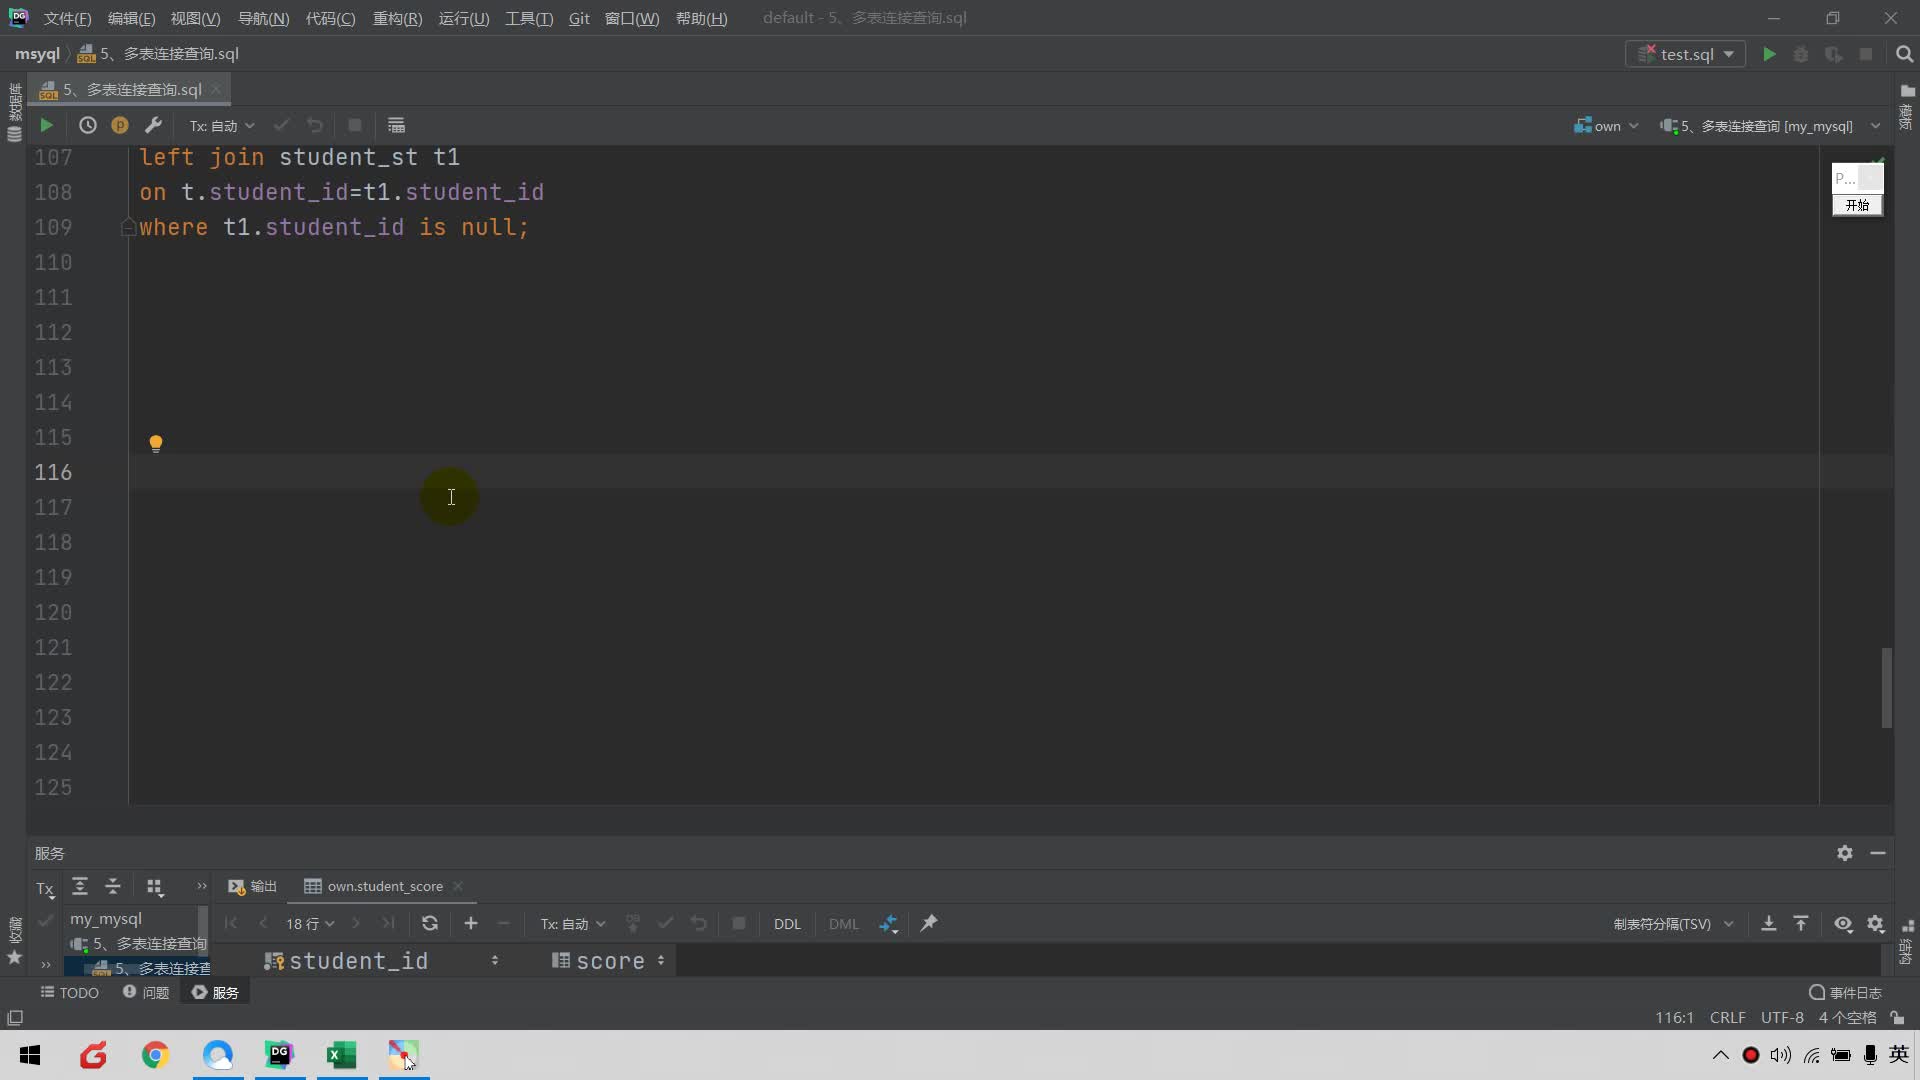Go to last page of results
The height and width of the screenshot is (1080, 1920).
(x=388, y=923)
